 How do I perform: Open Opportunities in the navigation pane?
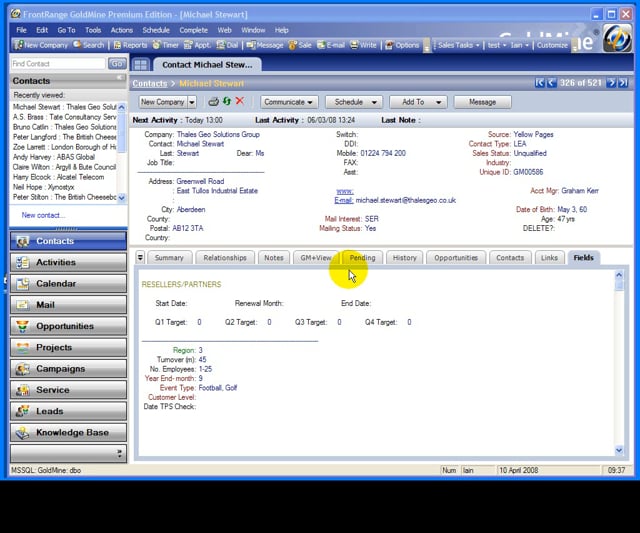69,326
